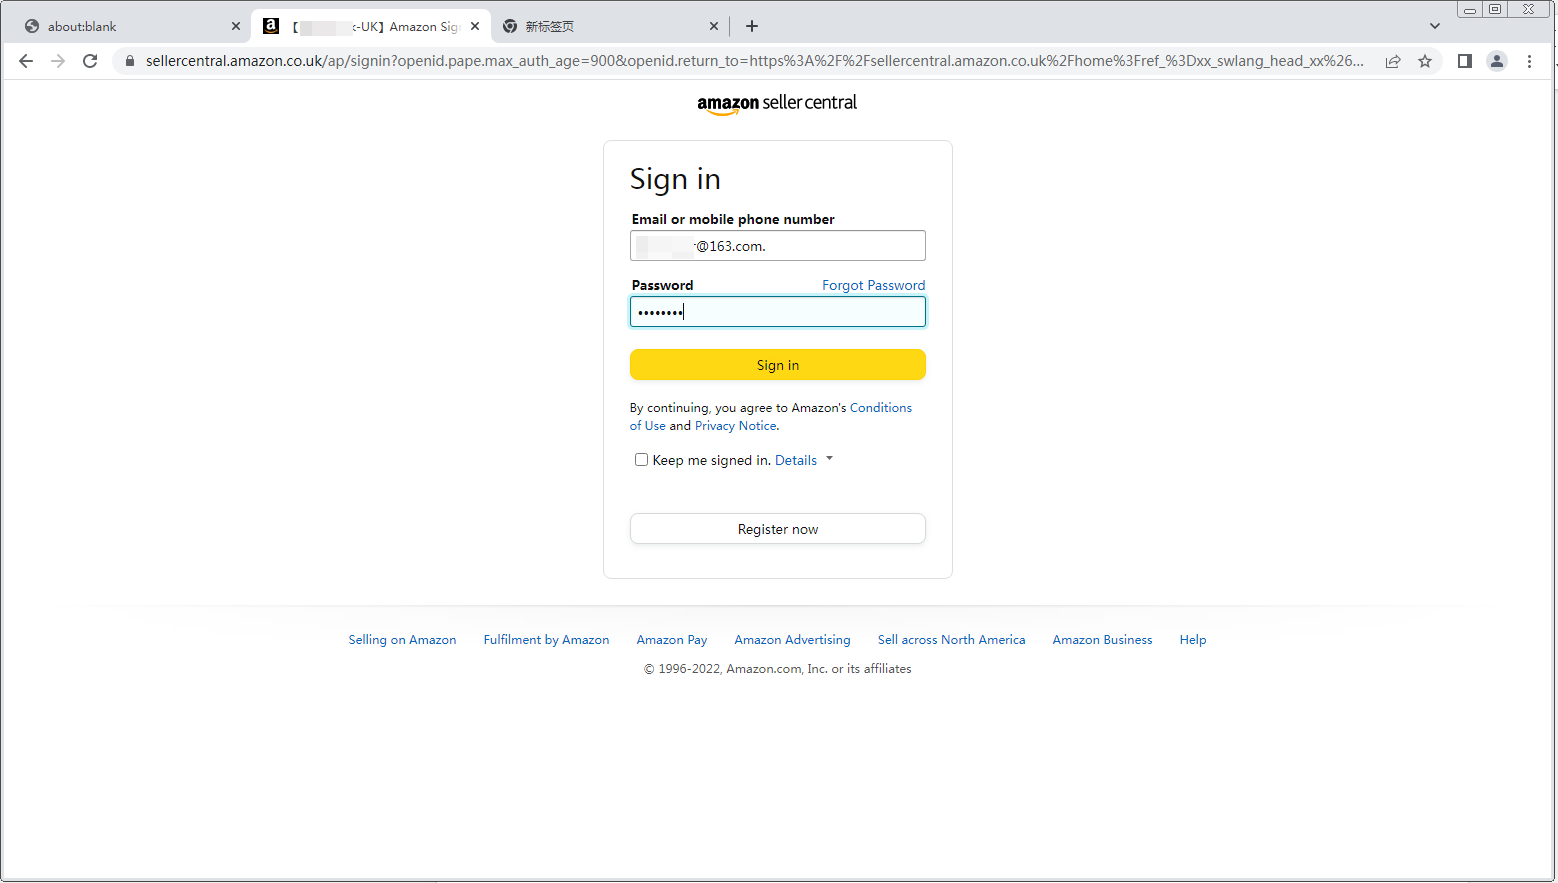1558x883 pixels.
Task: Focus the Password field
Action: [778, 312]
